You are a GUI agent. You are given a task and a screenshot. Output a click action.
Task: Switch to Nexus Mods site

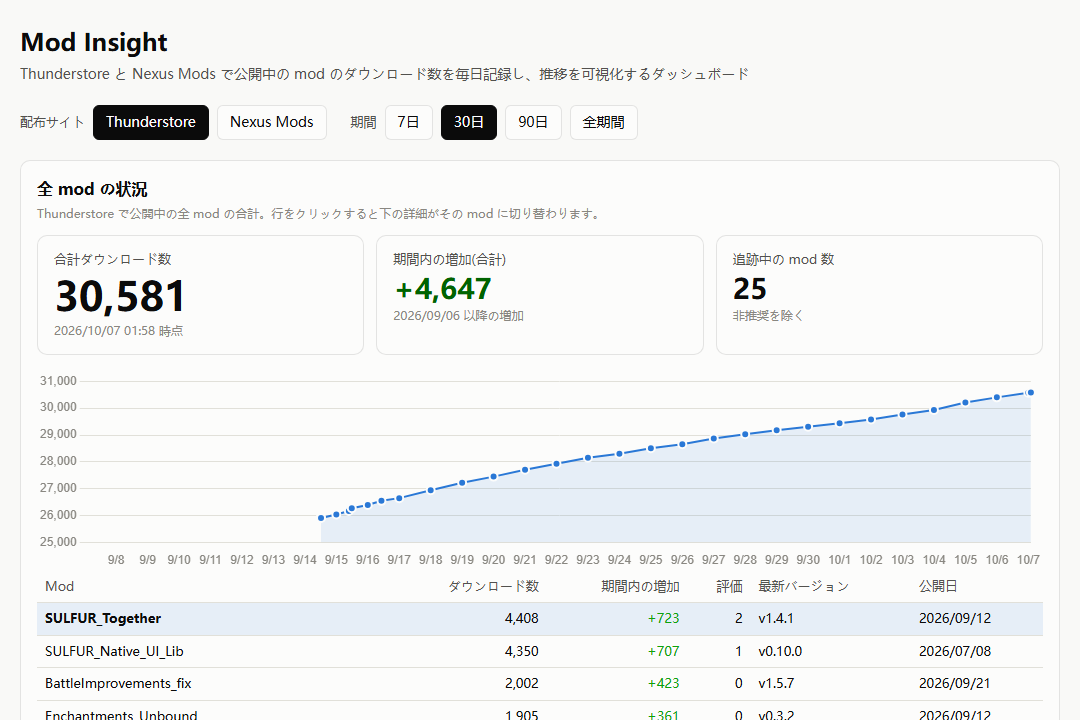click(272, 123)
